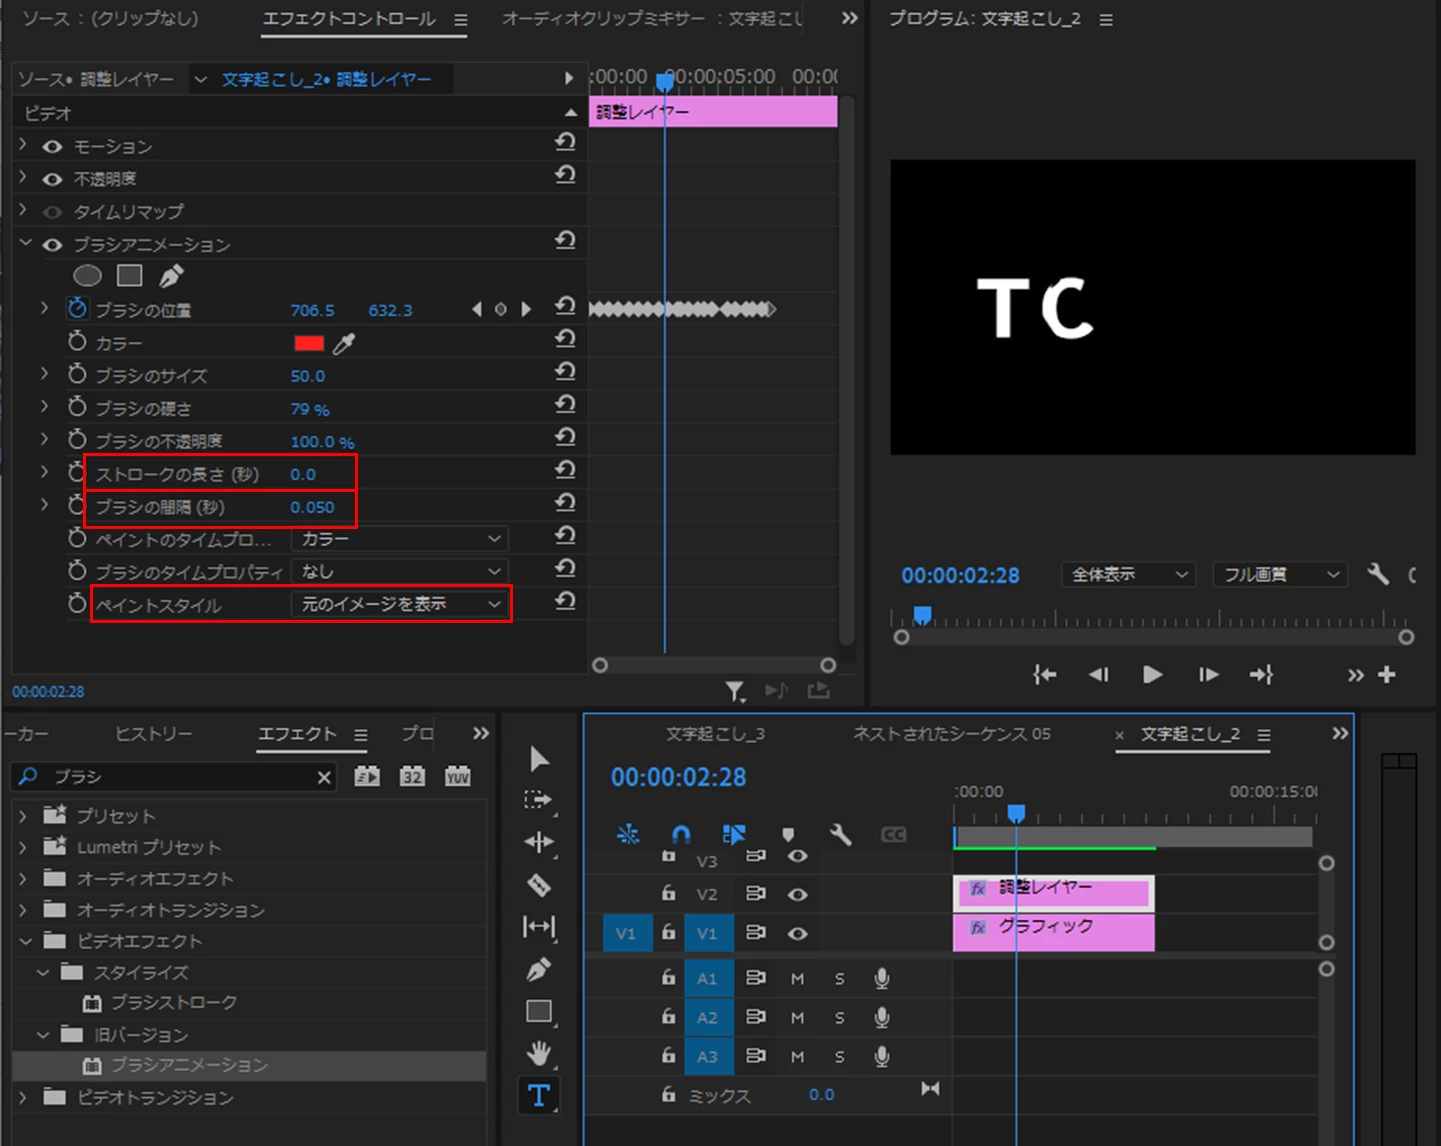The width and height of the screenshot is (1441, 1146).
Task: Toggle linked selection in timeline
Action: (734, 834)
